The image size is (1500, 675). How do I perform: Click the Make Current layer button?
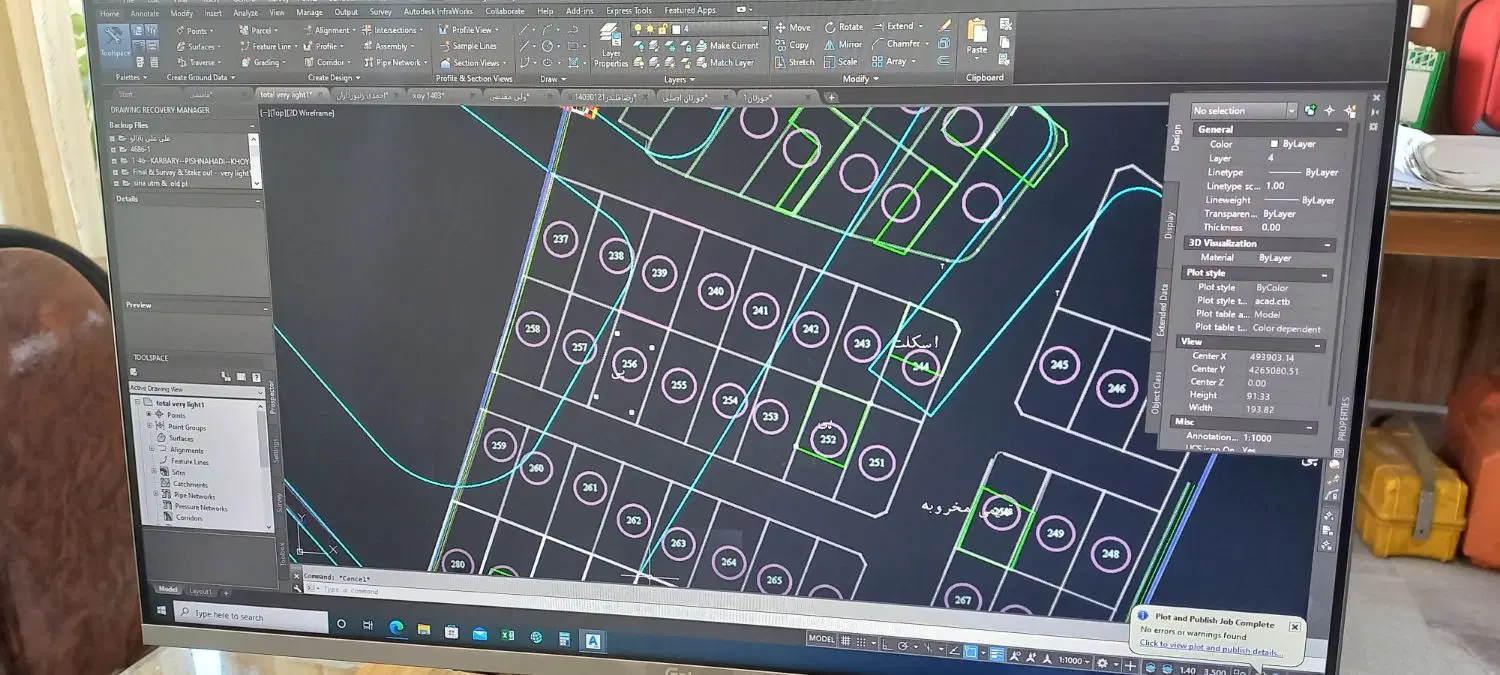pyautogui.click(x=726, y=46)
